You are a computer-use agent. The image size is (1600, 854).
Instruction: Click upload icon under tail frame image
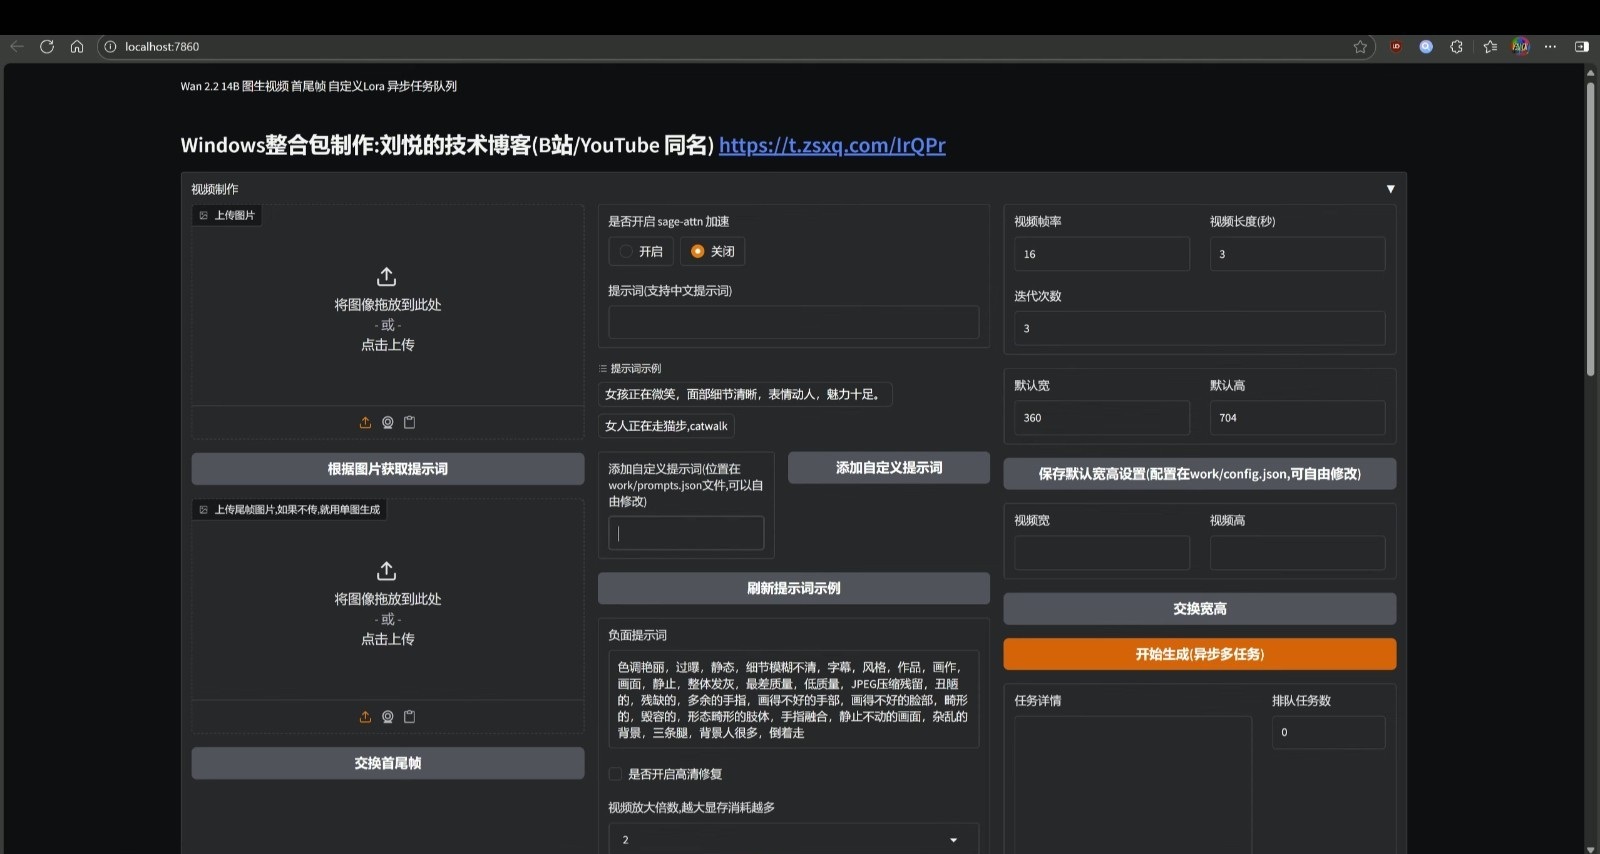pos(365,717)
